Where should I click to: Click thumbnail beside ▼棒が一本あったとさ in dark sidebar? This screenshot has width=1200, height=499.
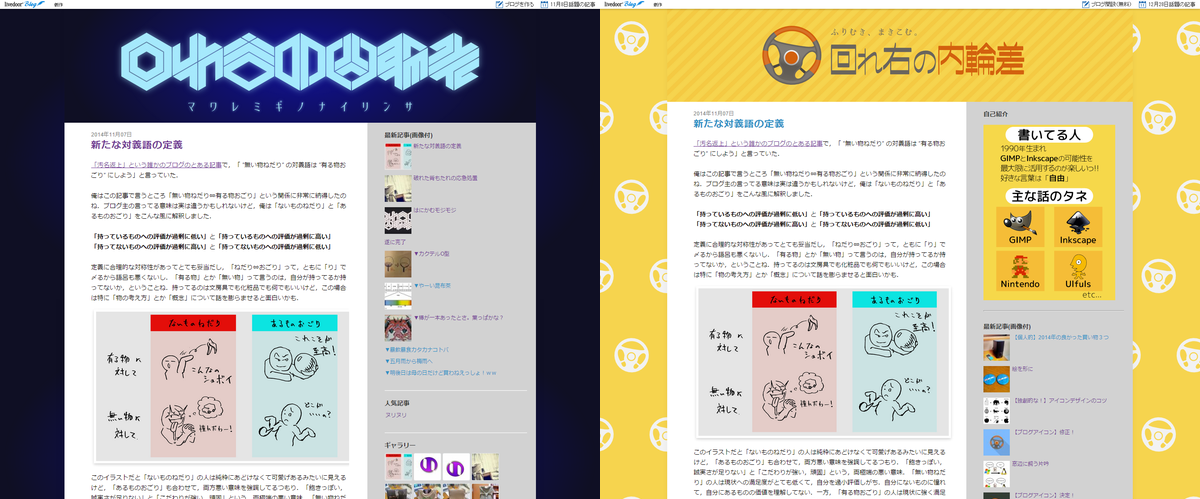397,327
